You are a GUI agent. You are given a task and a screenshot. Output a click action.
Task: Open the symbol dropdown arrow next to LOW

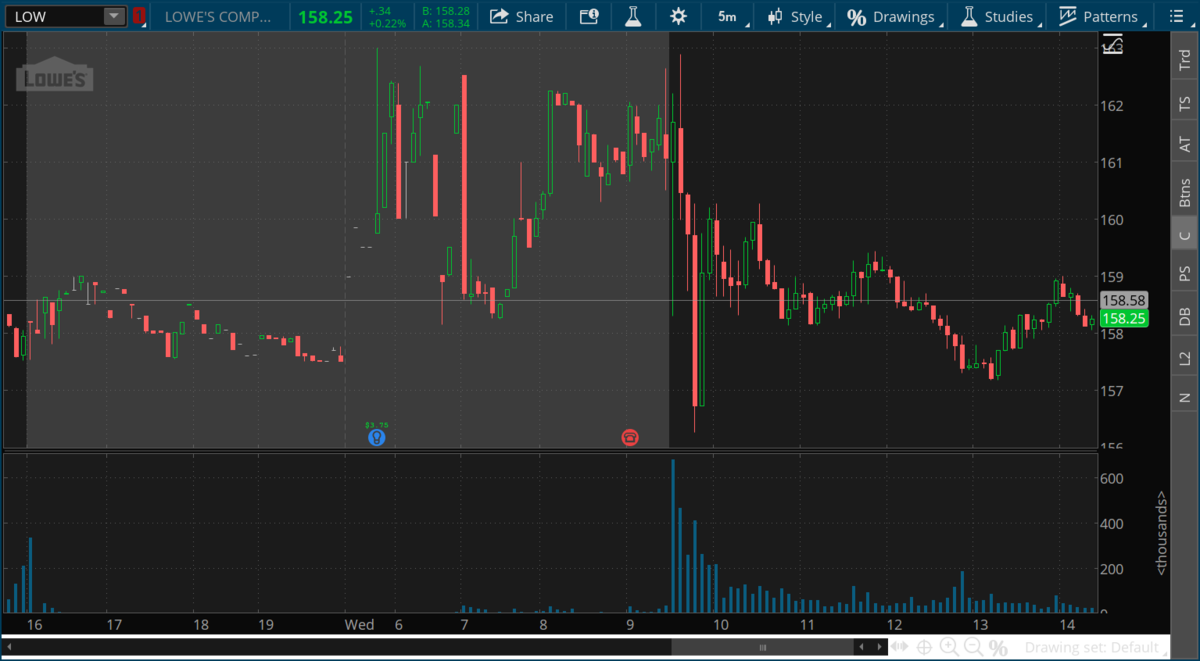pos(114,16)
